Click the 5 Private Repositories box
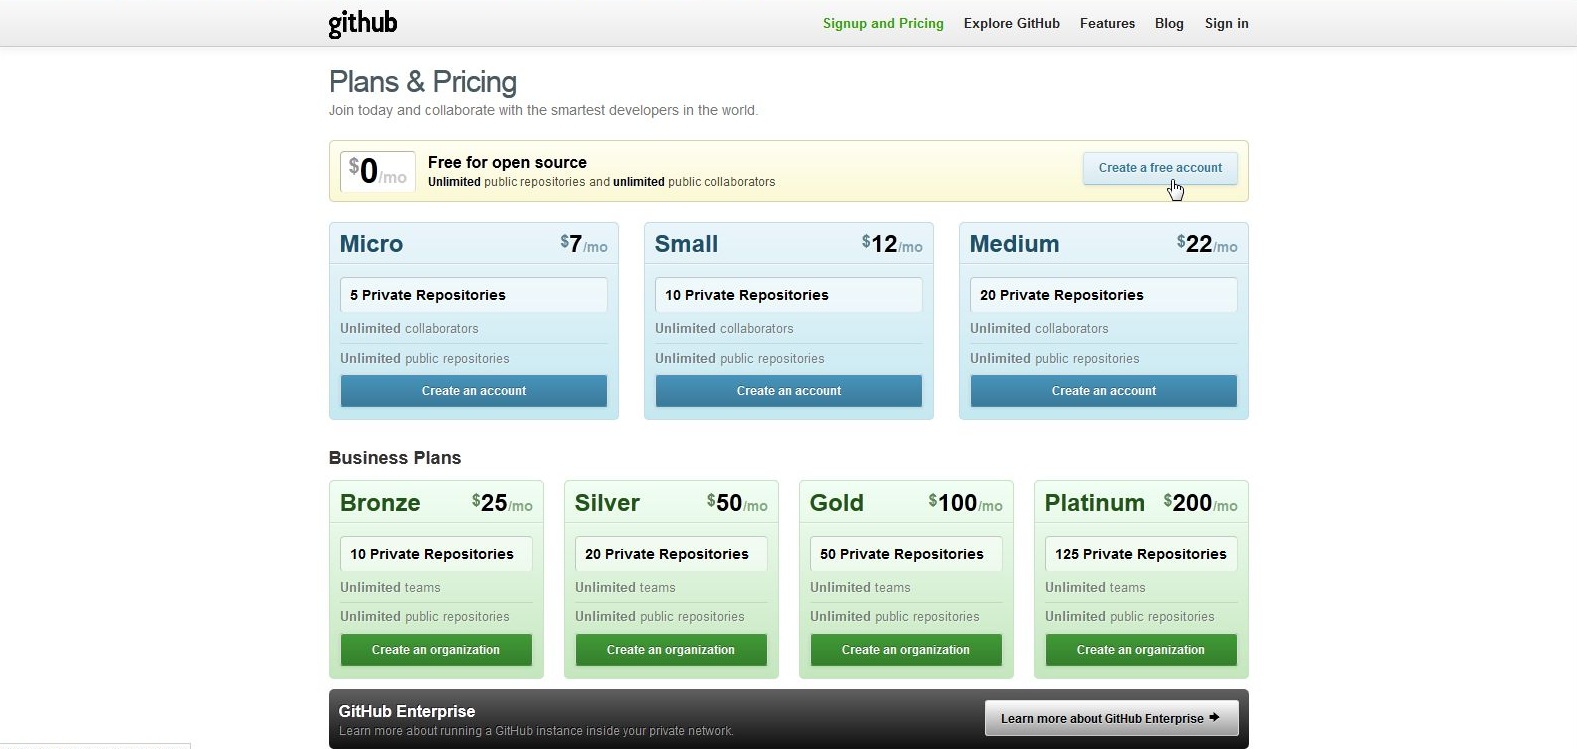Image resolution: width=1577 pixels, height=749 pixels. pyautogui.click(x=474, y=295)
